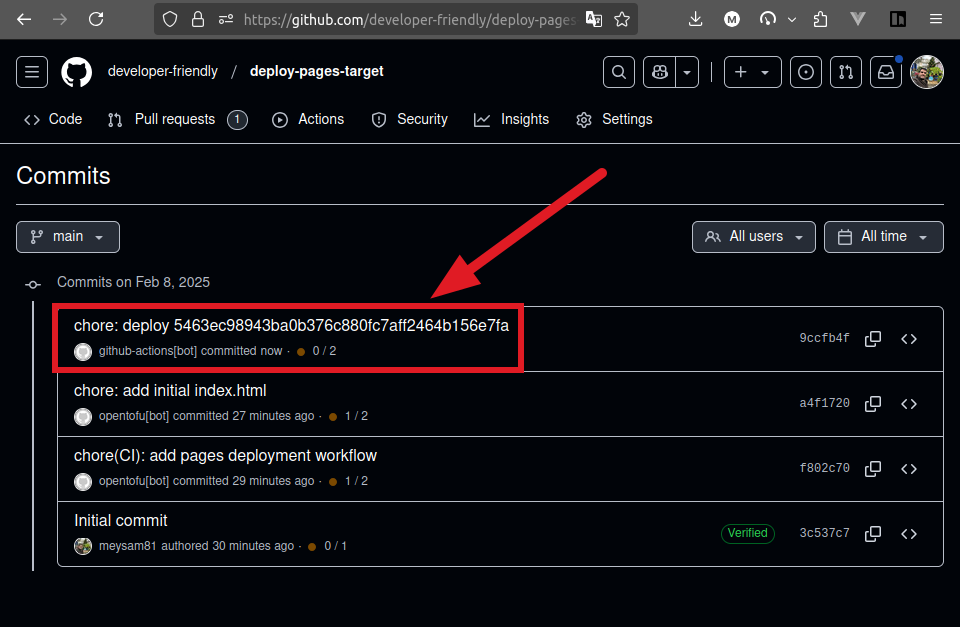960x627 pixels.
Task: Open the Issues icon in header
Action: click(x=806, y=72)
